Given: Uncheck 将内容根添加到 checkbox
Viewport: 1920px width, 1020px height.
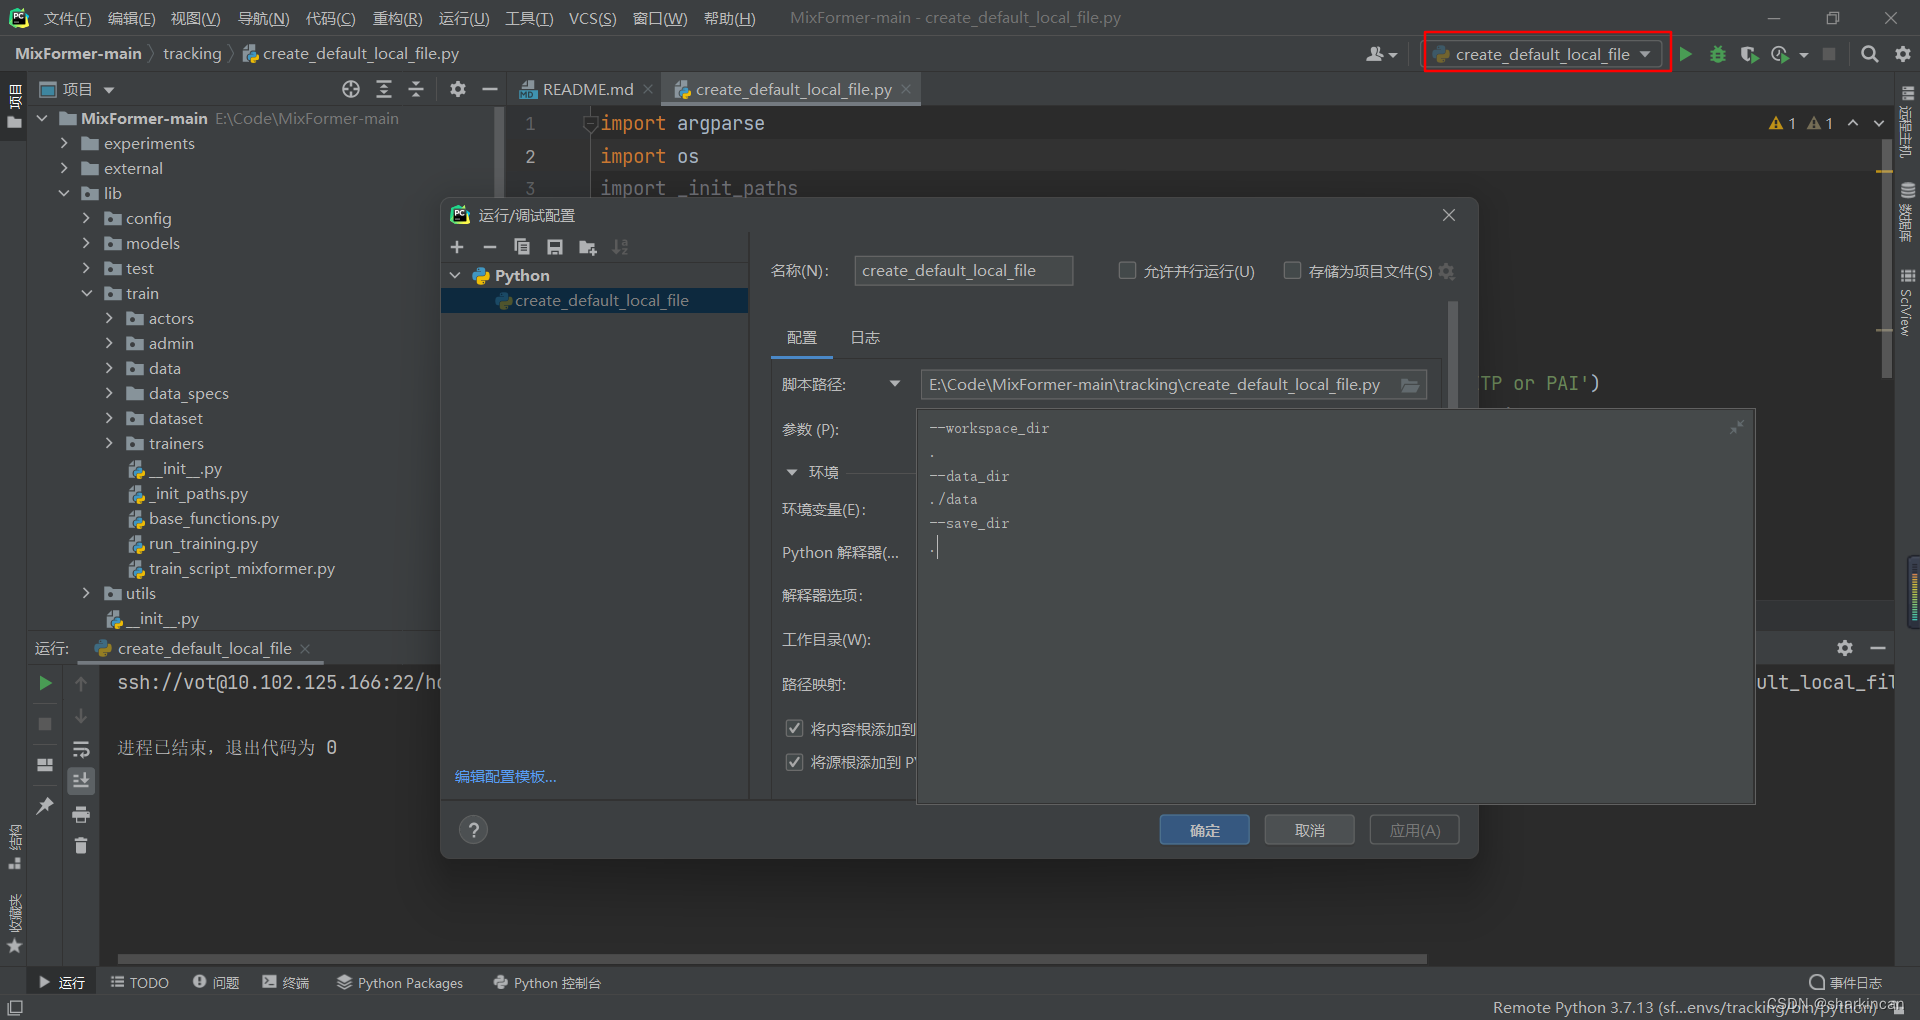Looking at the screenshot, I should click(794, 728).
